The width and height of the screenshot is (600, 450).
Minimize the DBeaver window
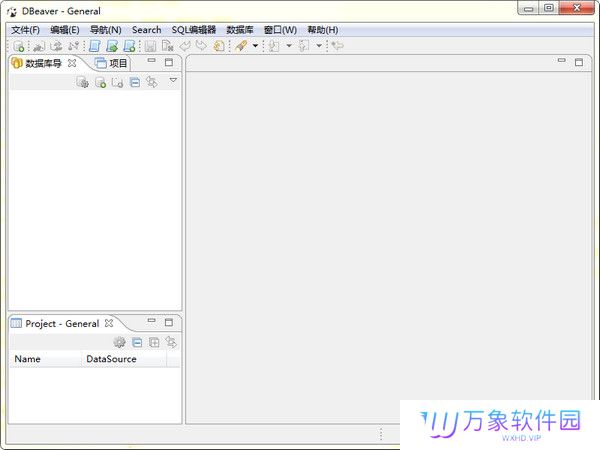(x=528, y=8)
